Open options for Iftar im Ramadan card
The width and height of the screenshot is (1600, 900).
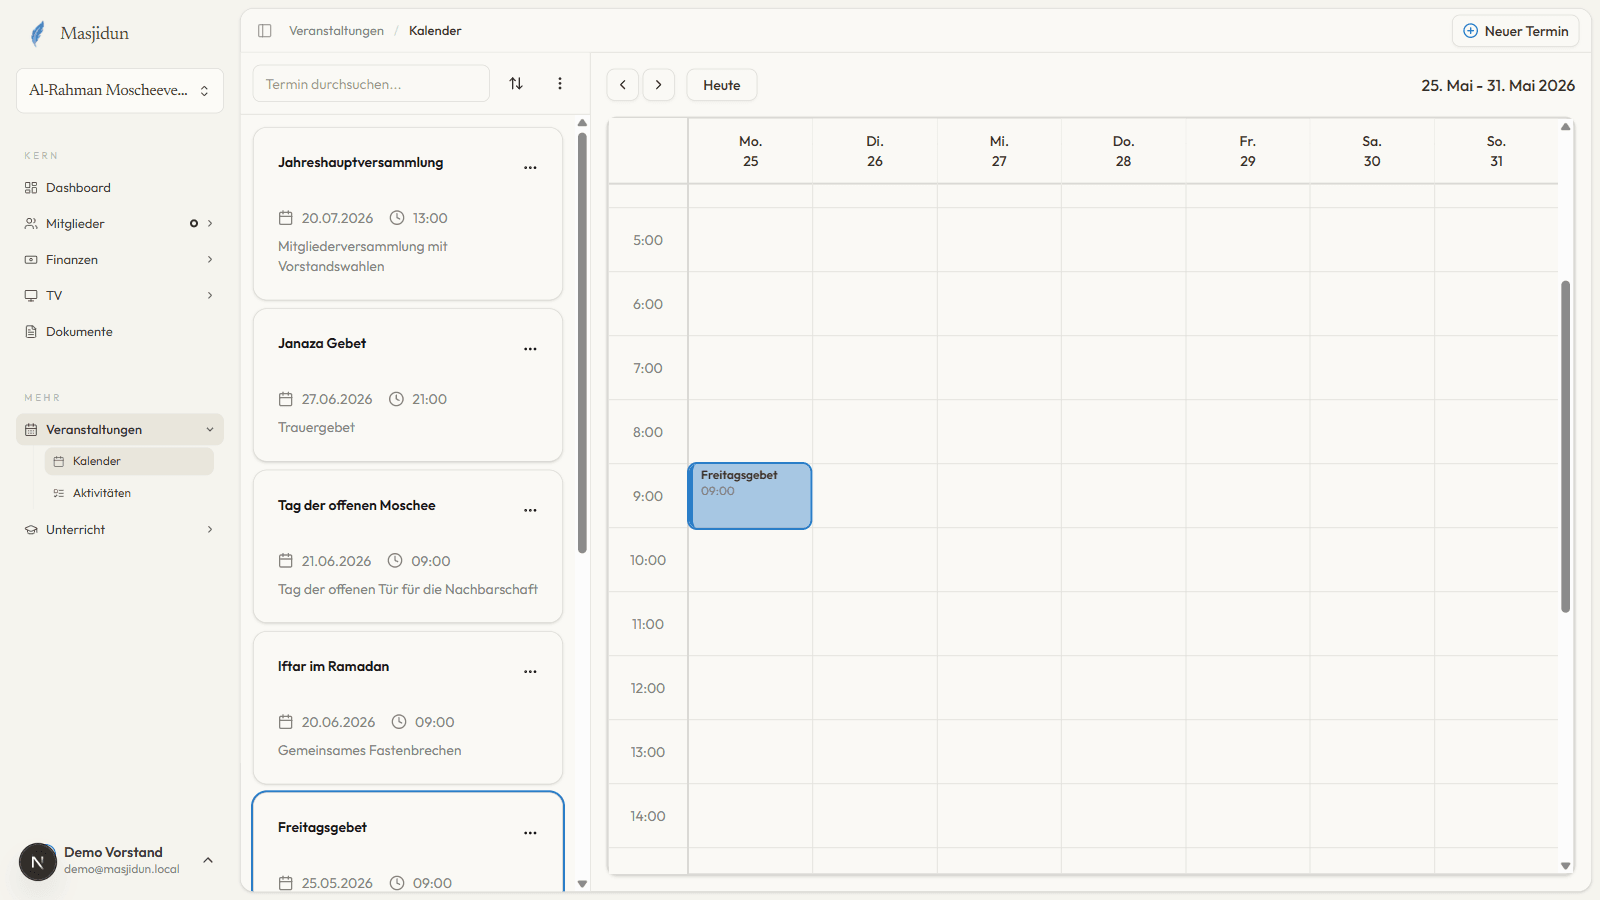point(530,672)
